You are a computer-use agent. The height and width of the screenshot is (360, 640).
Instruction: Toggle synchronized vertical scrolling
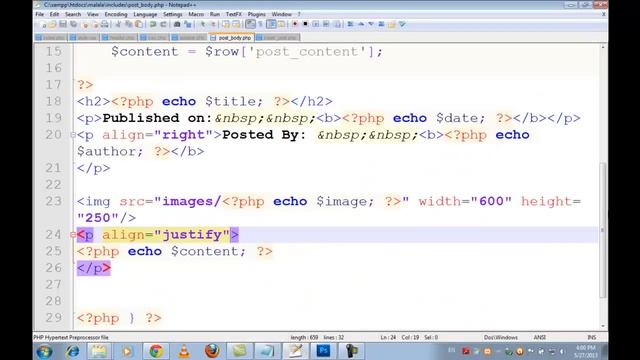pyautogui.click(x=225, y=24)
